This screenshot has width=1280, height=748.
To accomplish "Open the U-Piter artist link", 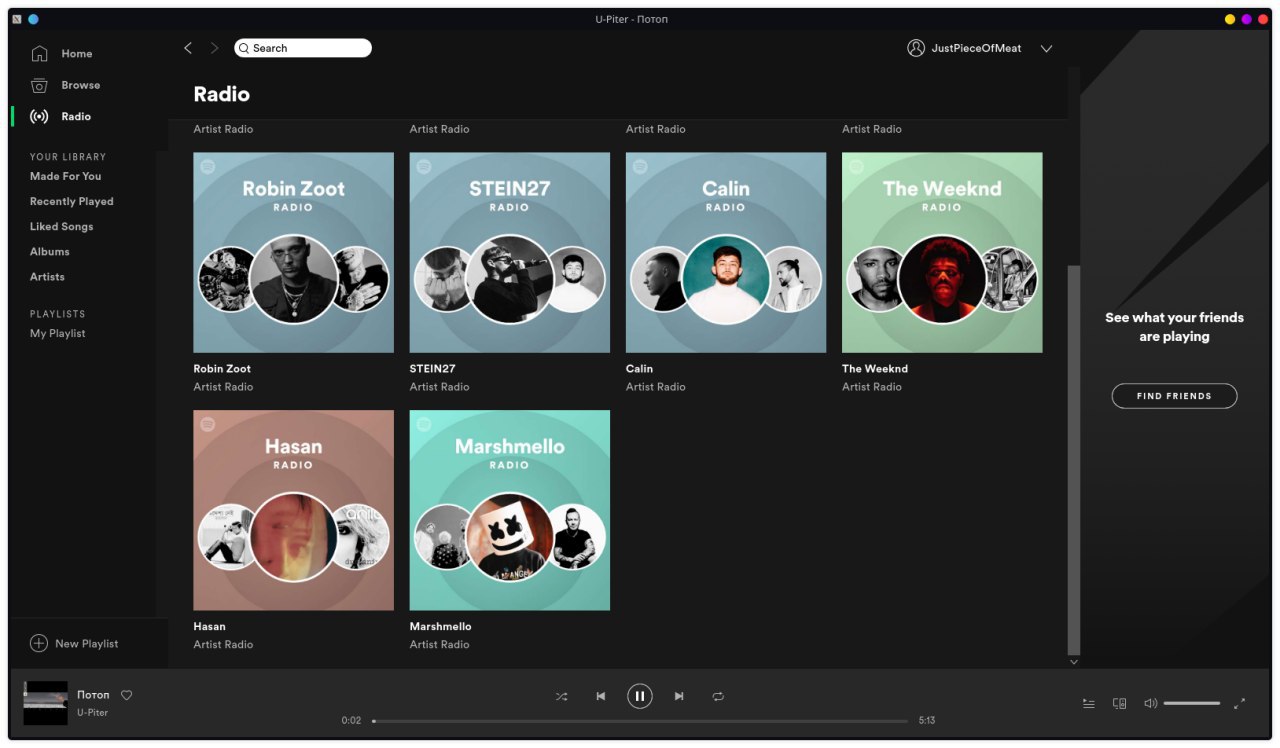I will tap(92, 713).
